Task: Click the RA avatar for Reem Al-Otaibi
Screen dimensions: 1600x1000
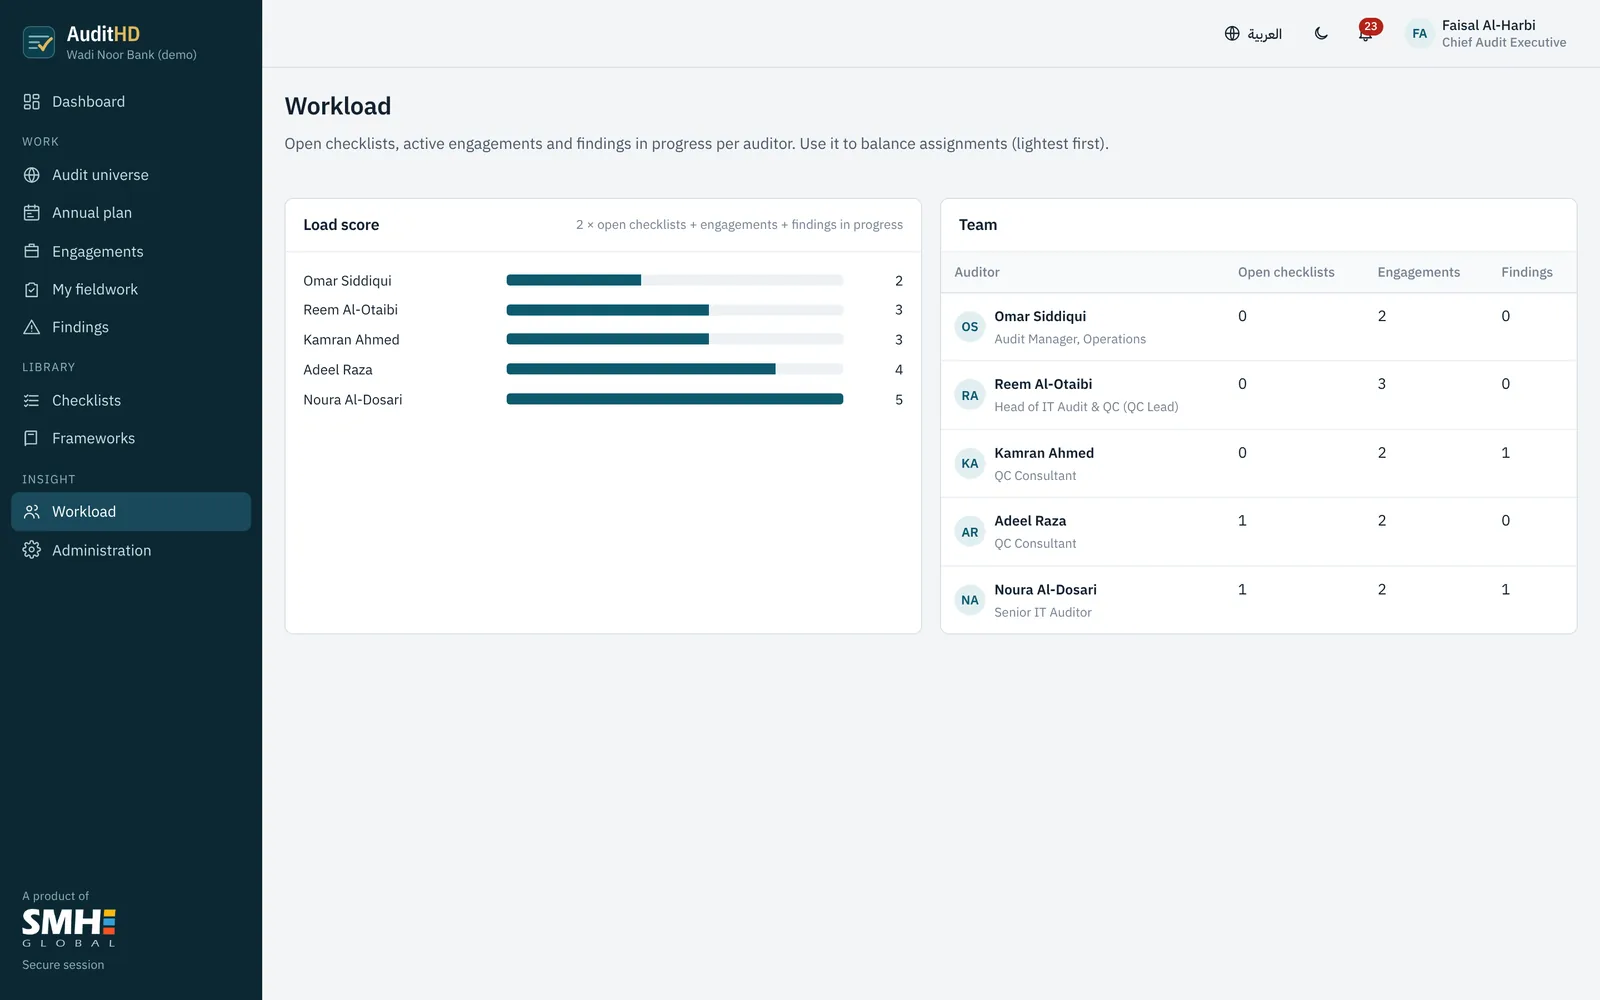Action: point(970,395)
